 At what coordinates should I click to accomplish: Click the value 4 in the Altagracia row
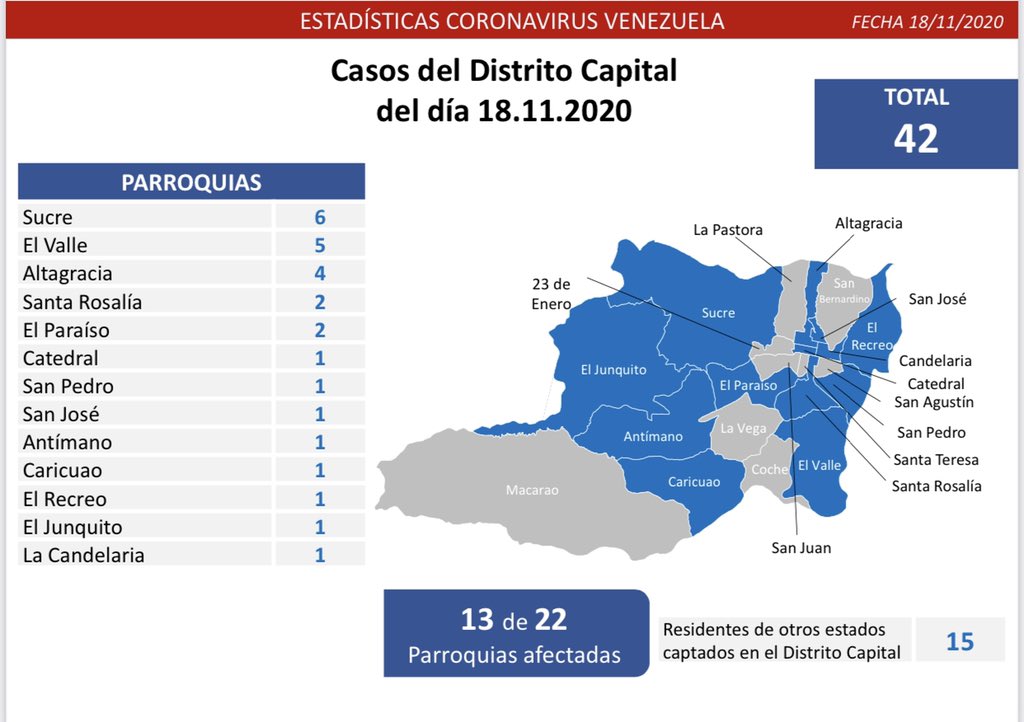point(320,273)
